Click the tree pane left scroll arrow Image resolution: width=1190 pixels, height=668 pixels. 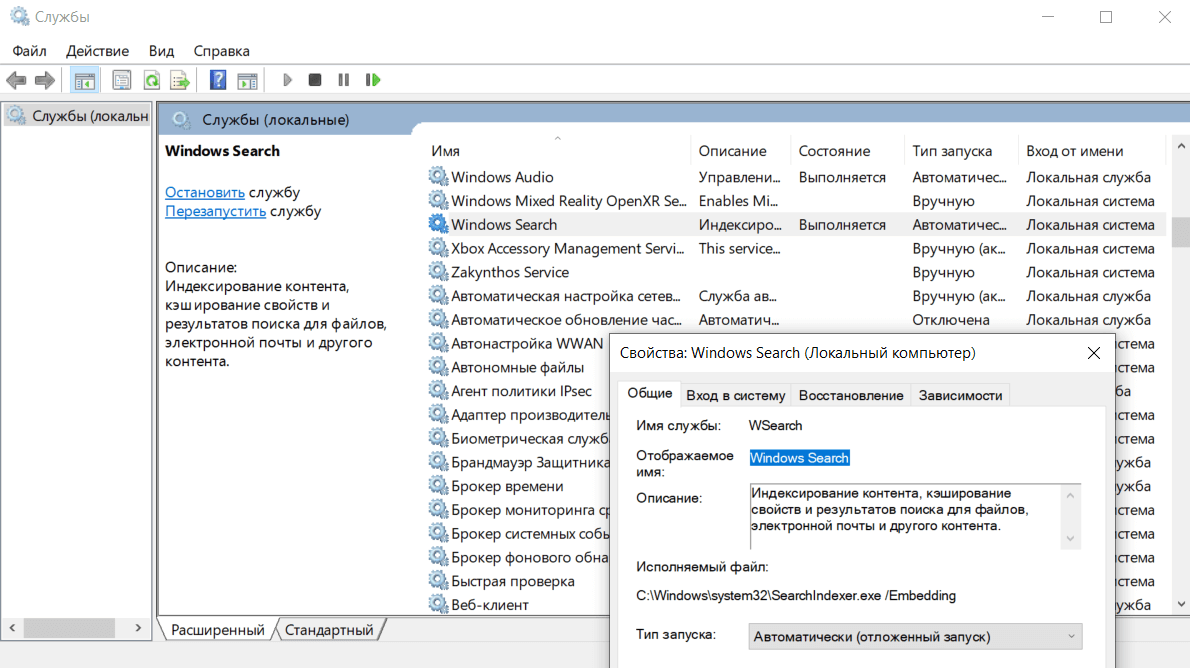coord(12,628)
